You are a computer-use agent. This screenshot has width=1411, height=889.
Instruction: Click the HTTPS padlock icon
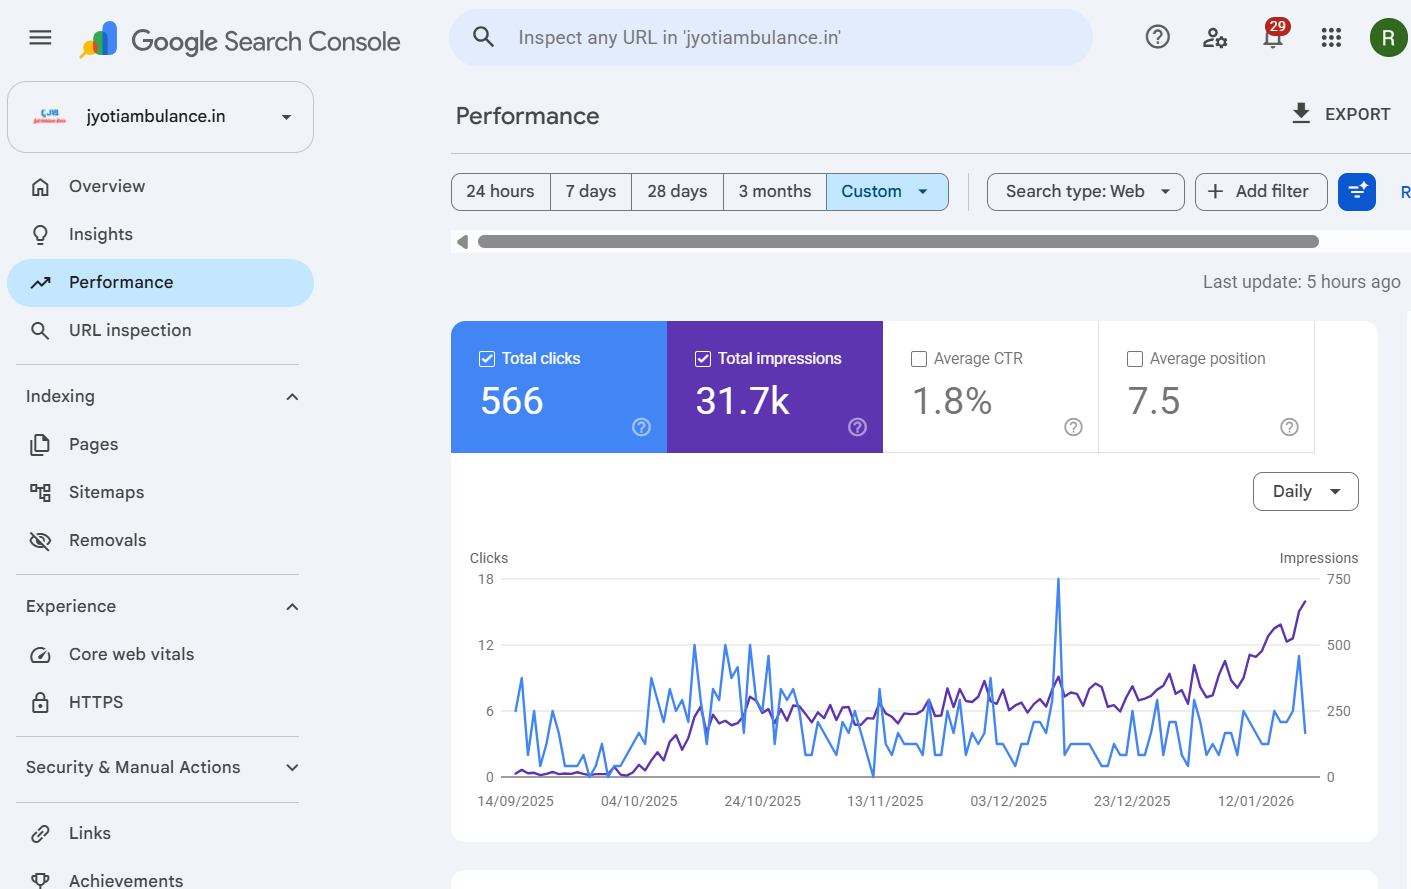tap(40, 703)
